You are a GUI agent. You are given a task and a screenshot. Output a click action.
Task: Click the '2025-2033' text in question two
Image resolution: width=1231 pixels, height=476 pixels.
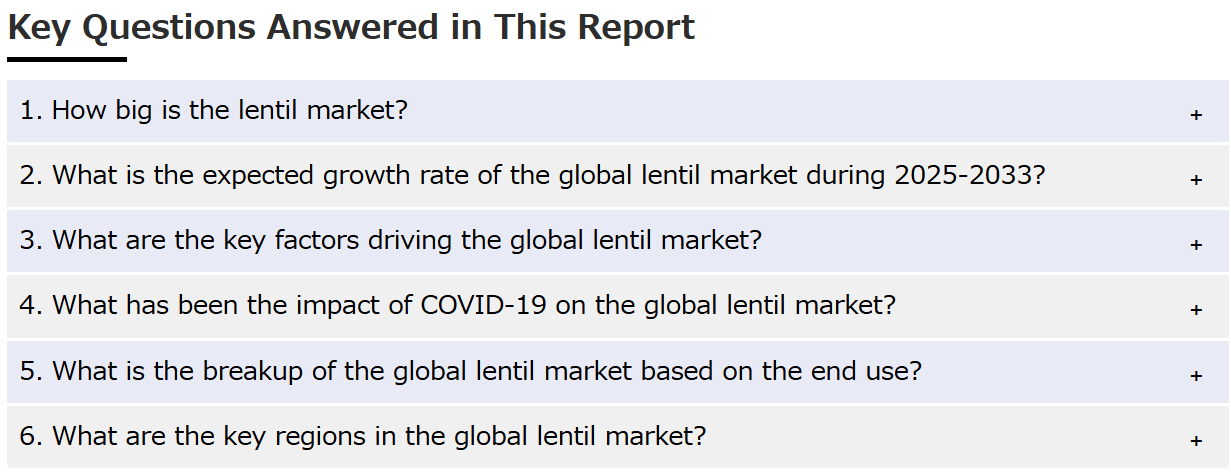point(970,175)
